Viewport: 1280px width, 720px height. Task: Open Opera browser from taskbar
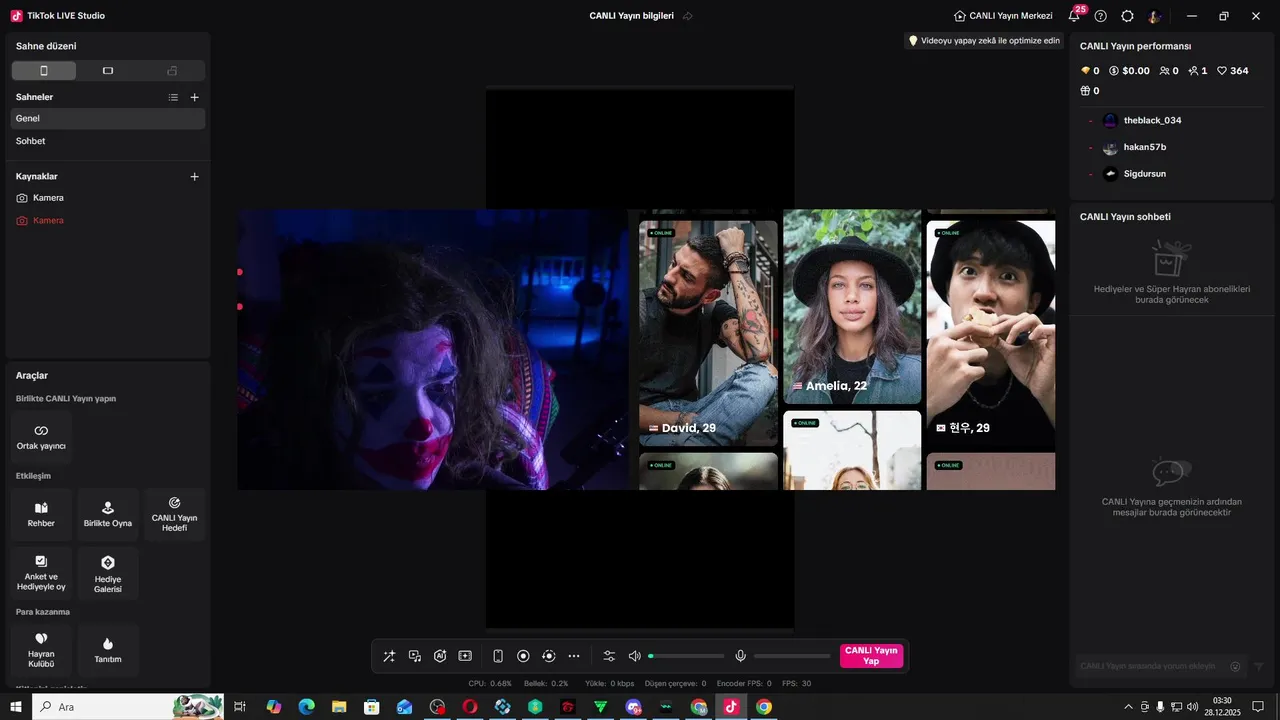(x=470, y=707)
